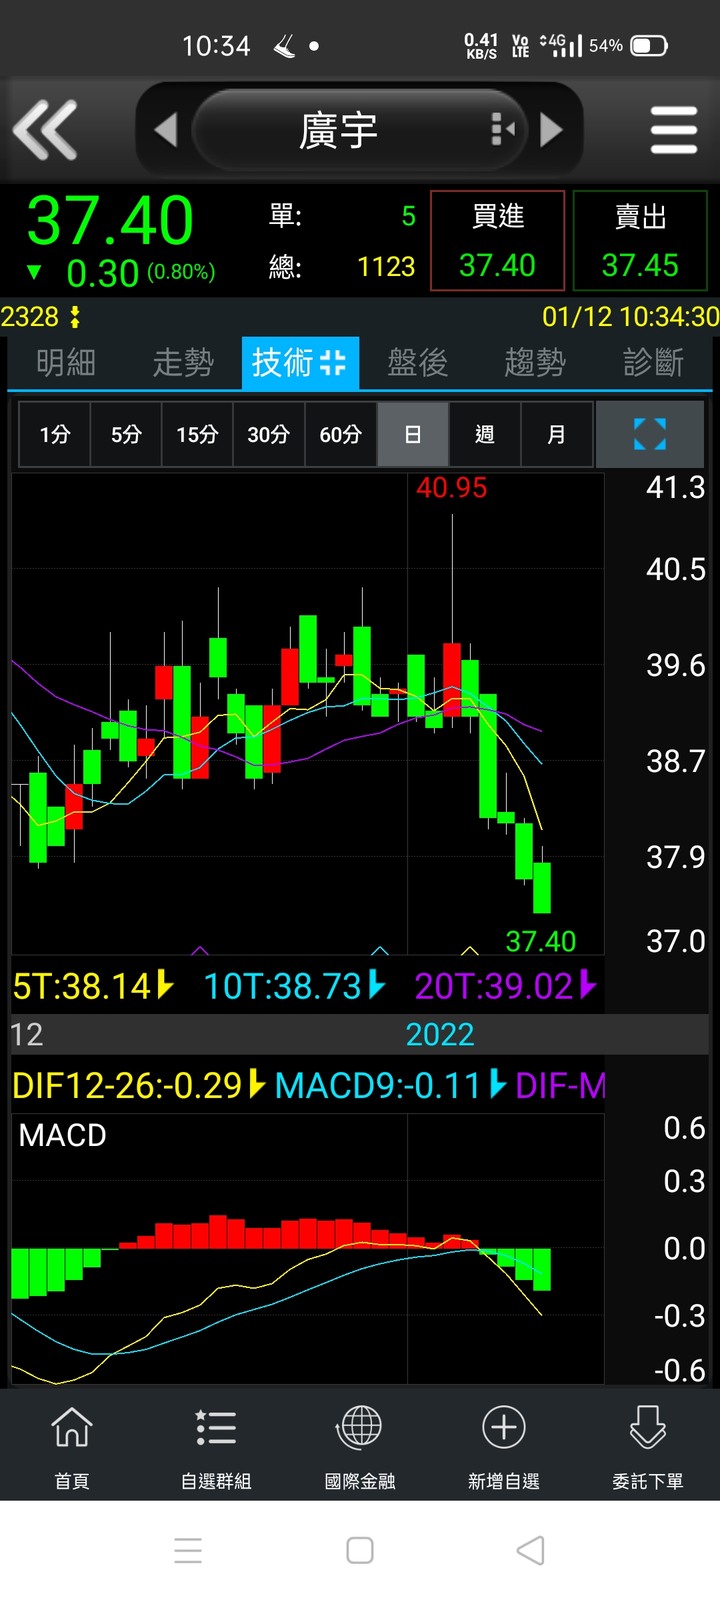The image size is (720, 1600).
Task: Tap the 40.95 high price label
Action: click(x=451, y=488)
